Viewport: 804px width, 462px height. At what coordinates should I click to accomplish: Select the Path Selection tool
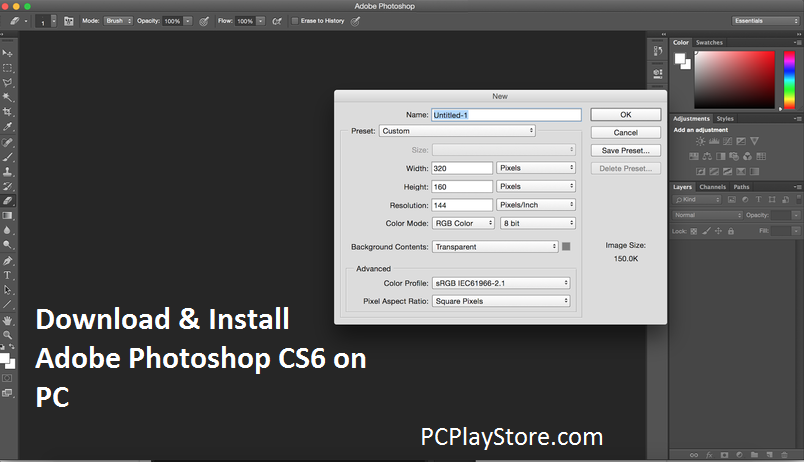[8, 290]
